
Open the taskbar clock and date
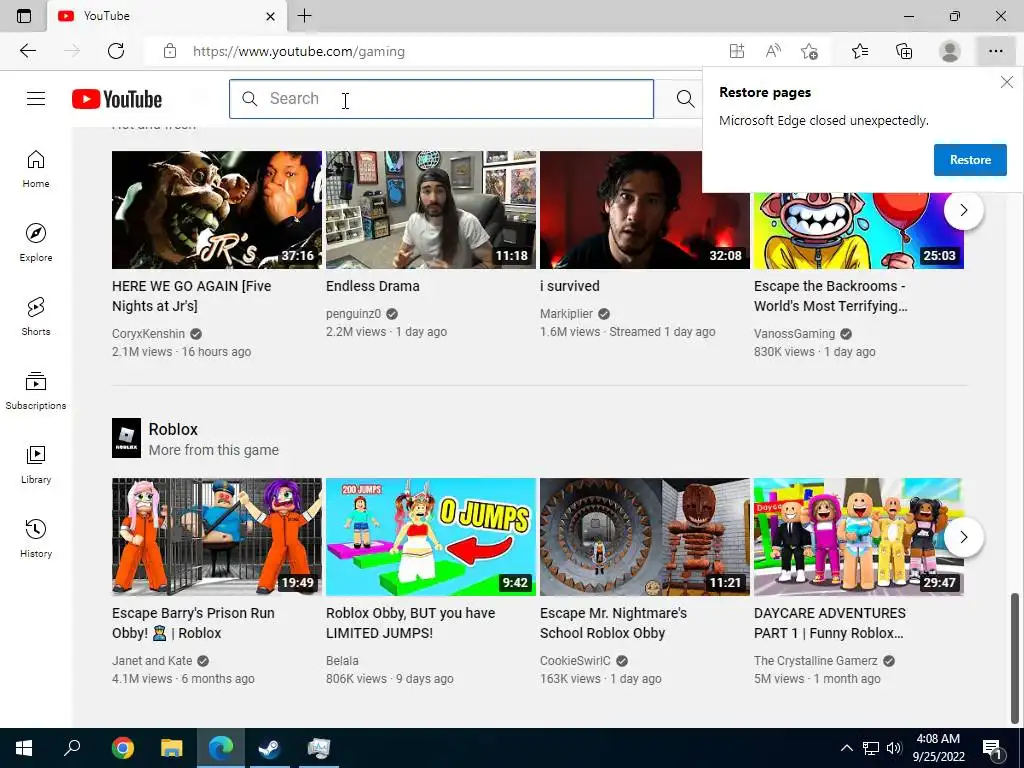[938, 748]
